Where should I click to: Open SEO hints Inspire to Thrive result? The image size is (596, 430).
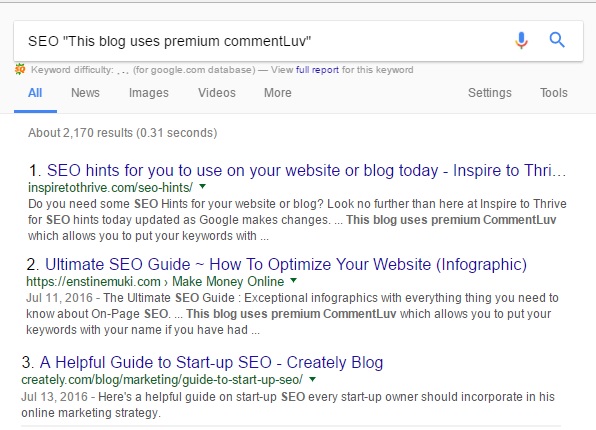[306, 170]
